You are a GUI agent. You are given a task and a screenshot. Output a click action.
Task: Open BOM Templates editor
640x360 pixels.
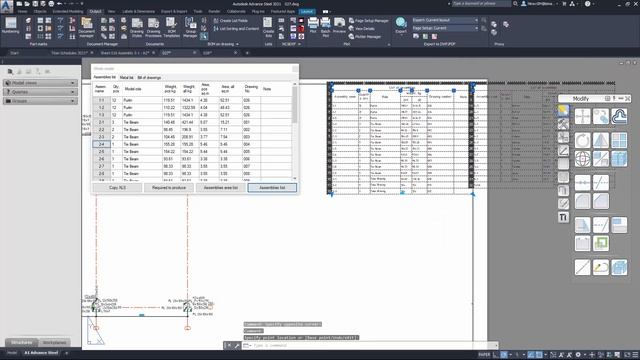tap(171, 27)
